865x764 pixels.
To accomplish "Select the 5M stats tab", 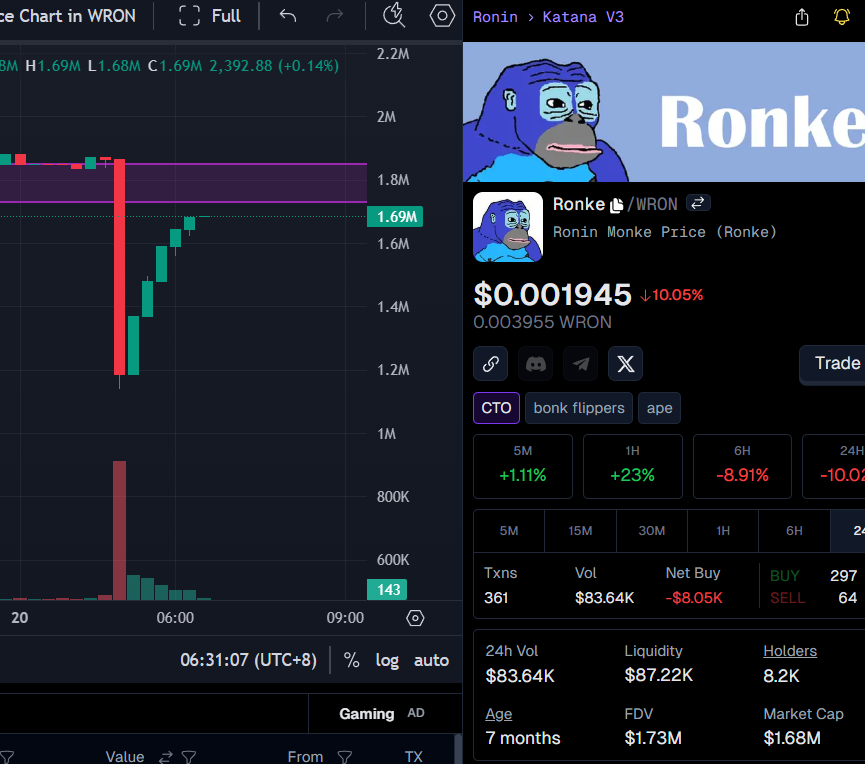I will click(x=509, y=531).
